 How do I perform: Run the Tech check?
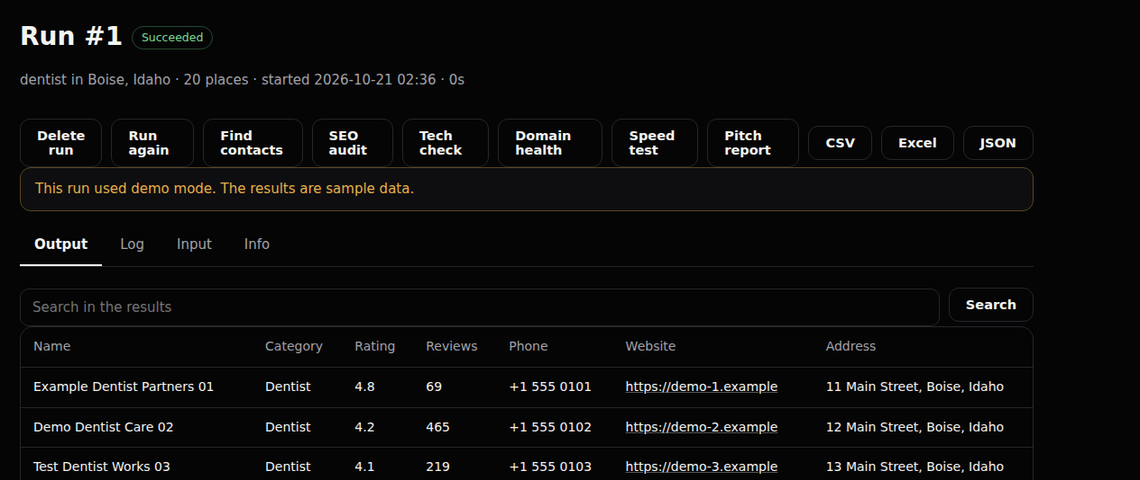[445, 143]
